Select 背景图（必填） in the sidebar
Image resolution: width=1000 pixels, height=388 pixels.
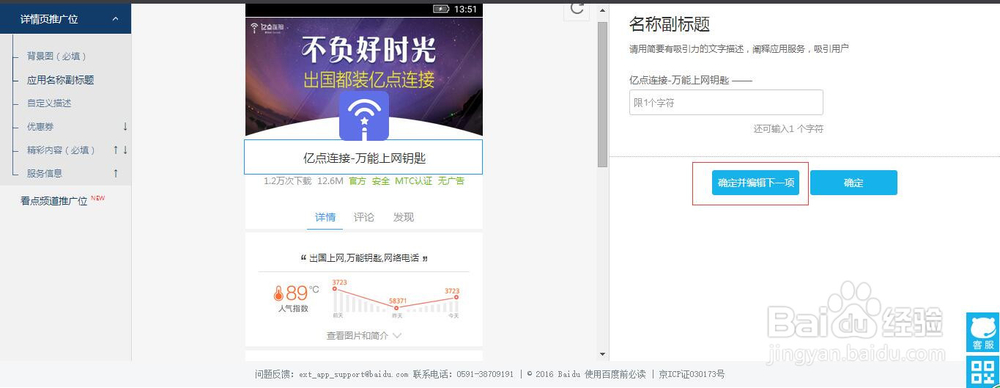pyautogui.click(x=56, y=56)
